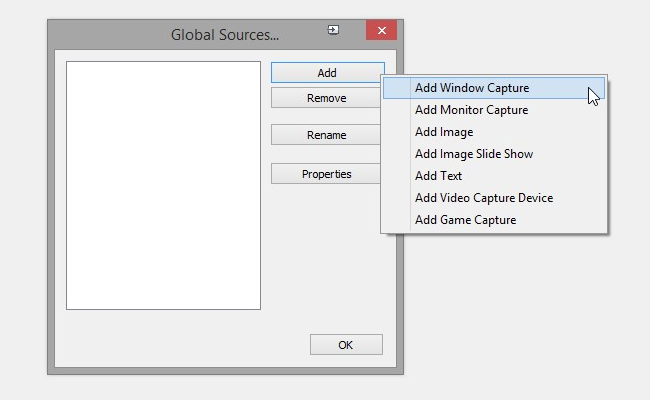Select Add Monitor Capture
This screenshot has height=400, width=650.
point(494,110)
